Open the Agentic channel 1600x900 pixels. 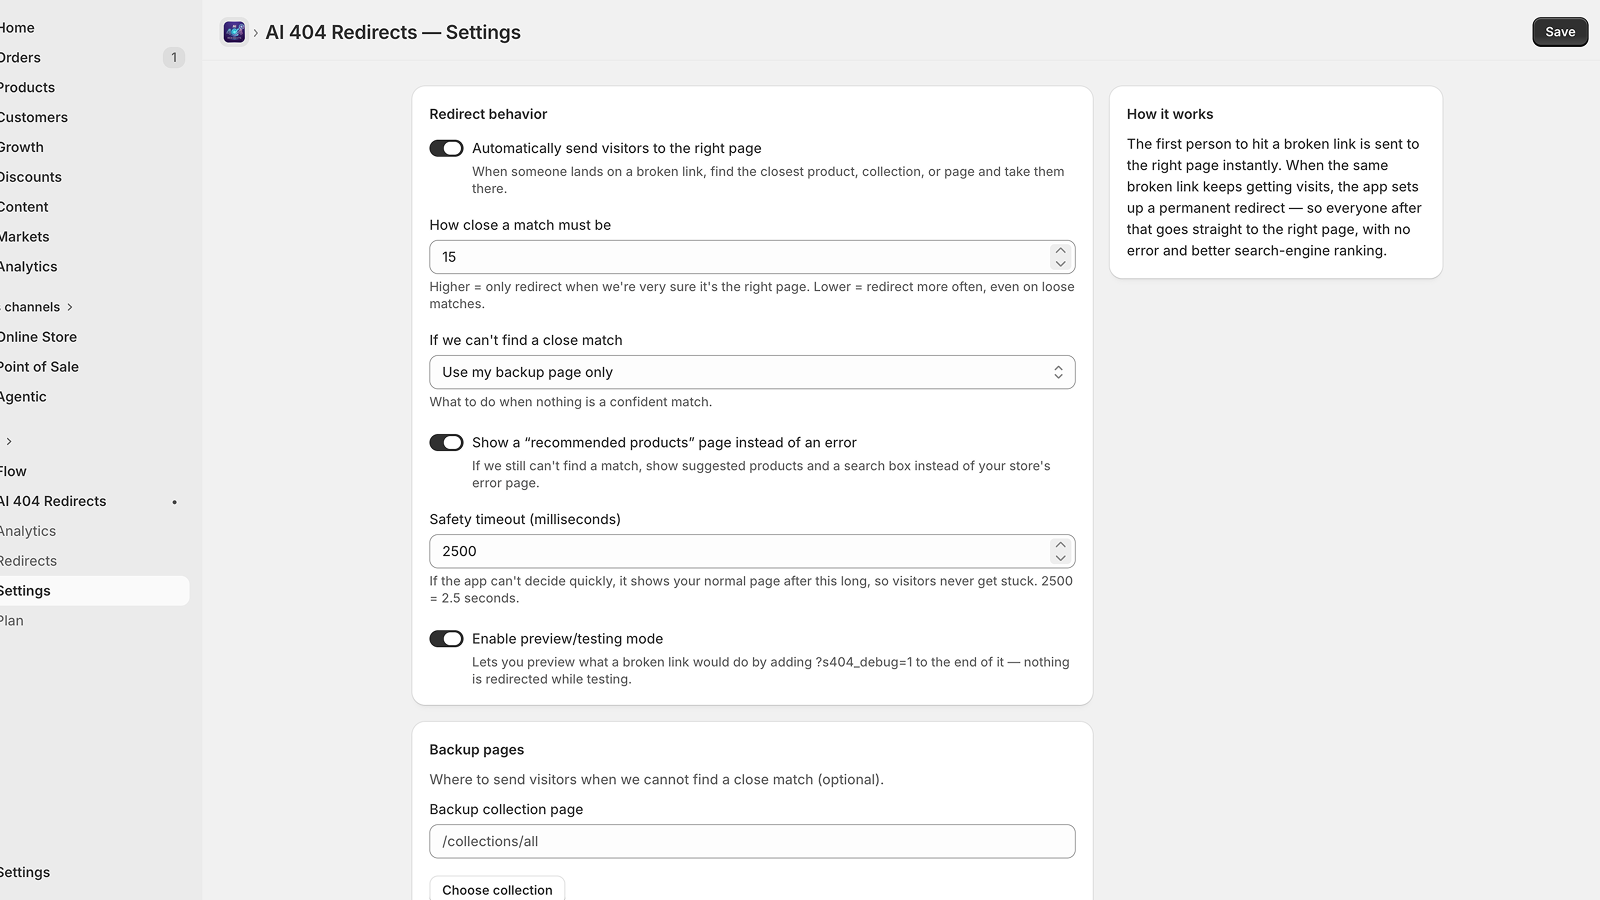[x=23, y=398]
